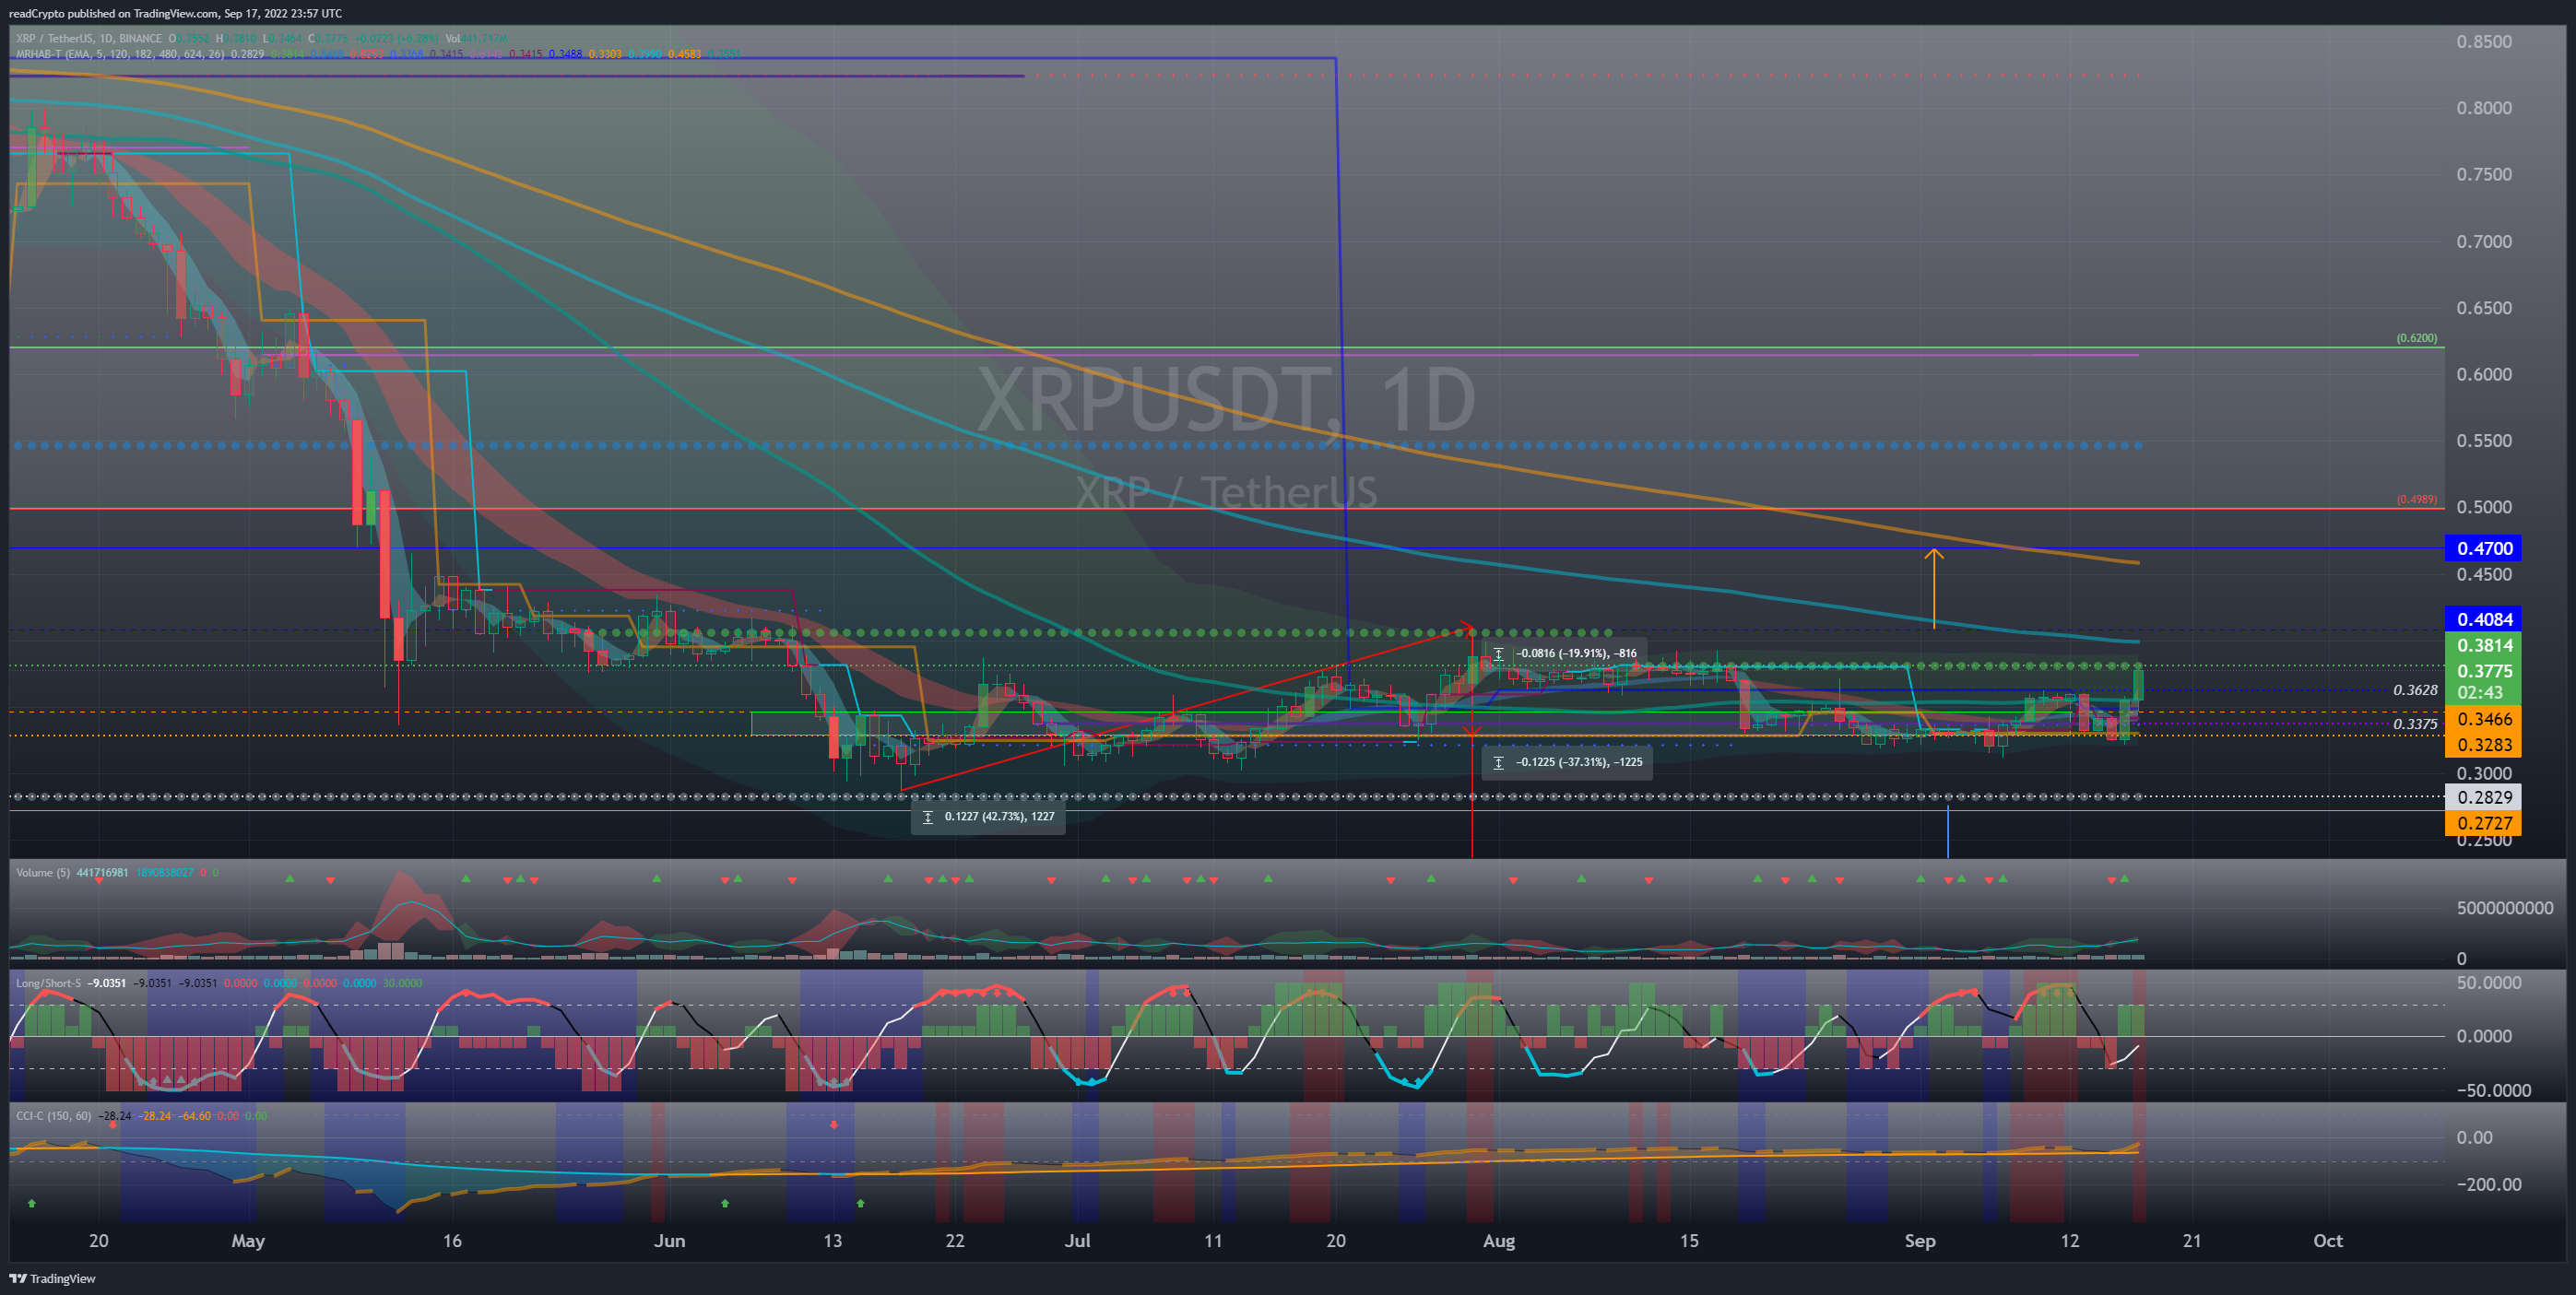Click the green 0.3814 price label
2576x1295 pixels.
(2483, 645)
